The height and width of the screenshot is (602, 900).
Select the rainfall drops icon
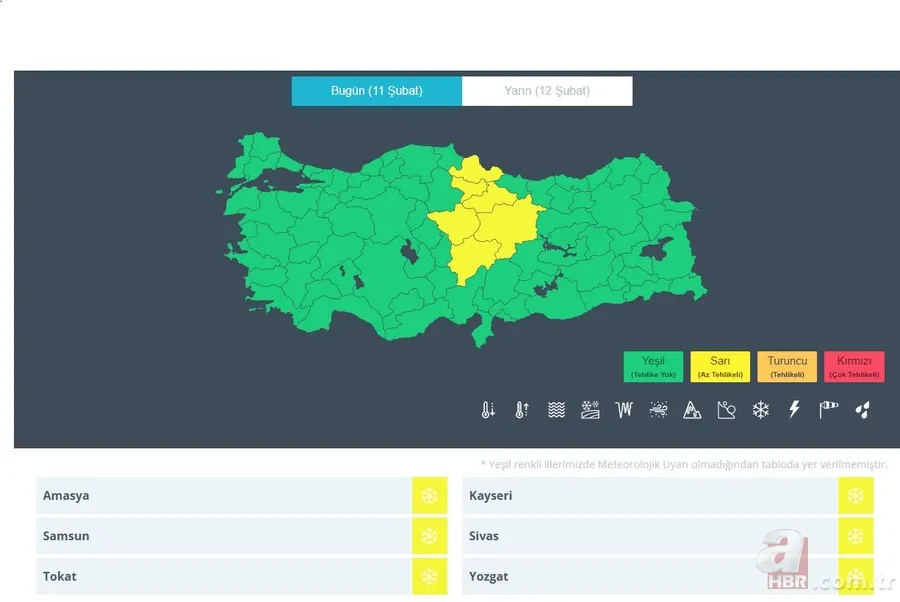tap(862, 409)
